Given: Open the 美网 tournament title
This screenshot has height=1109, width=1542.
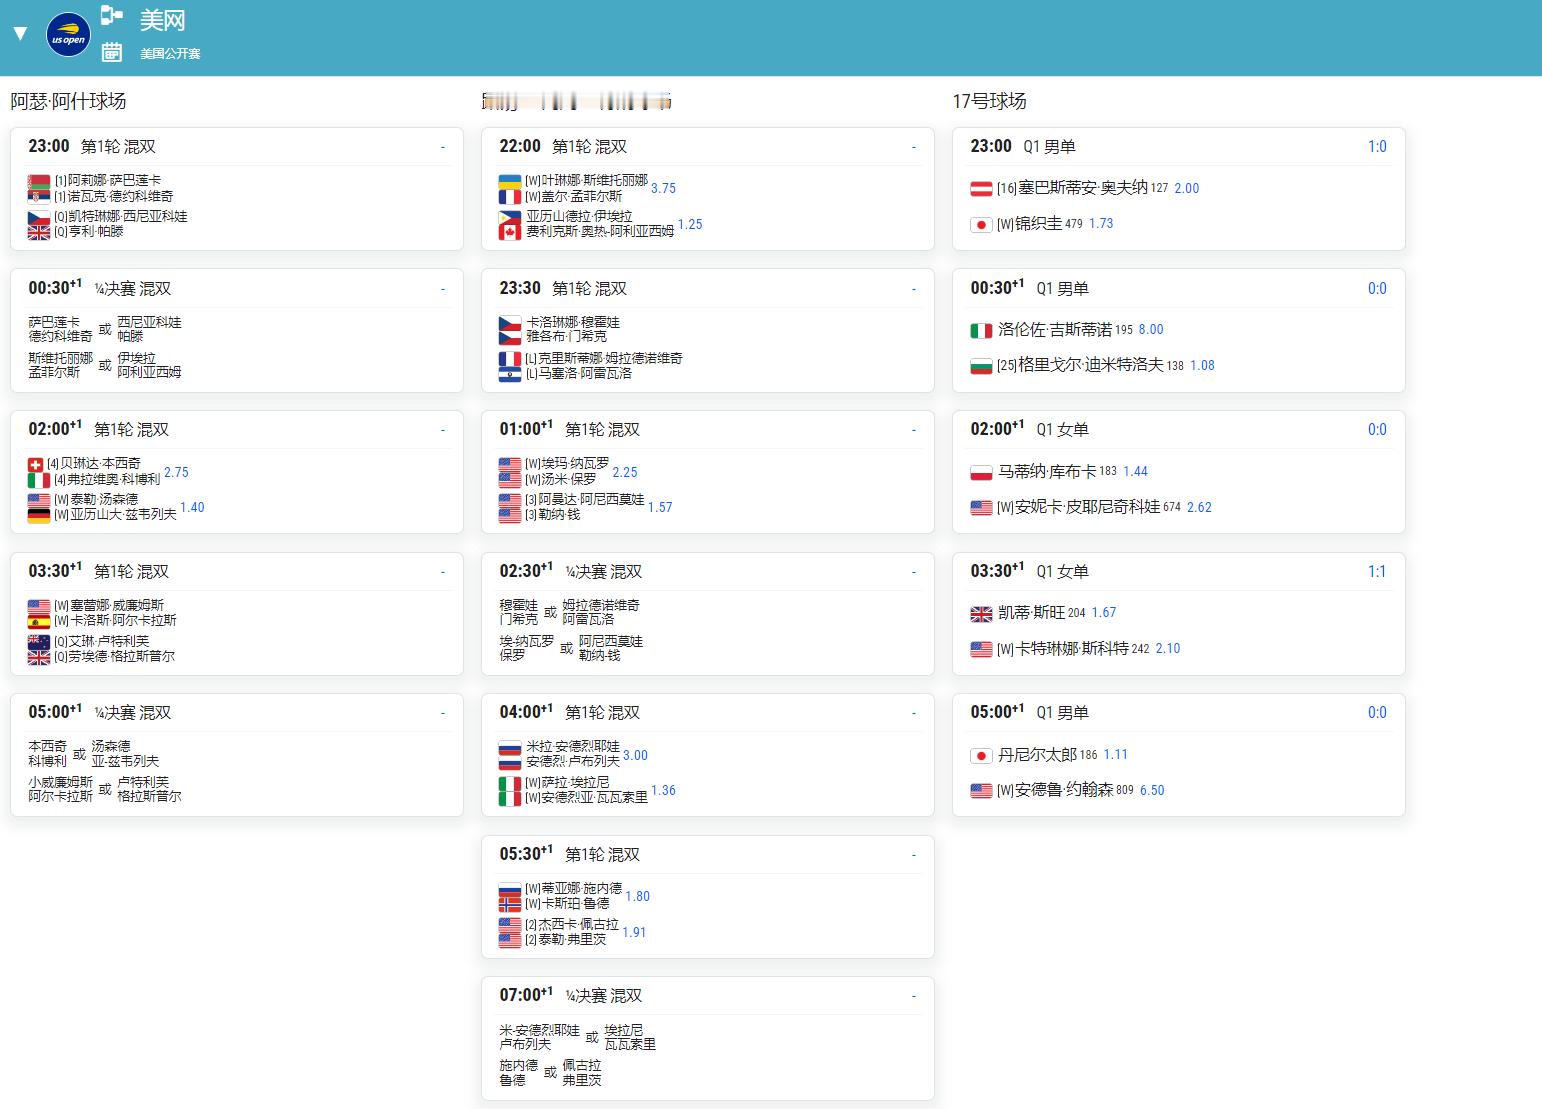Looking at the screenshot, I should click(162, 20).
